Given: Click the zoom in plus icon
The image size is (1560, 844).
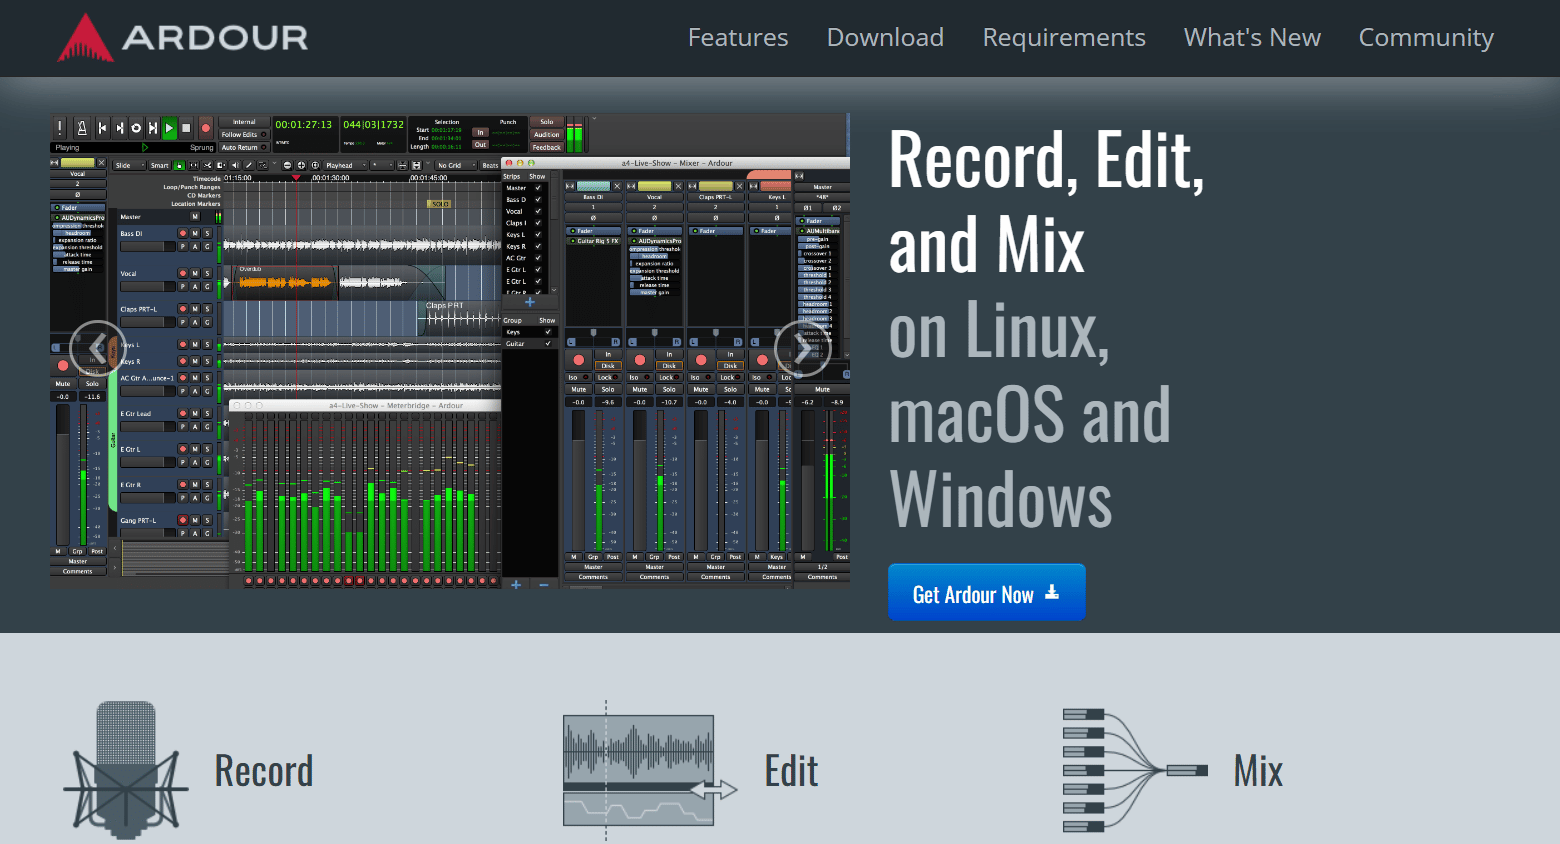Looking at the screenshot, I should (301, 165).
